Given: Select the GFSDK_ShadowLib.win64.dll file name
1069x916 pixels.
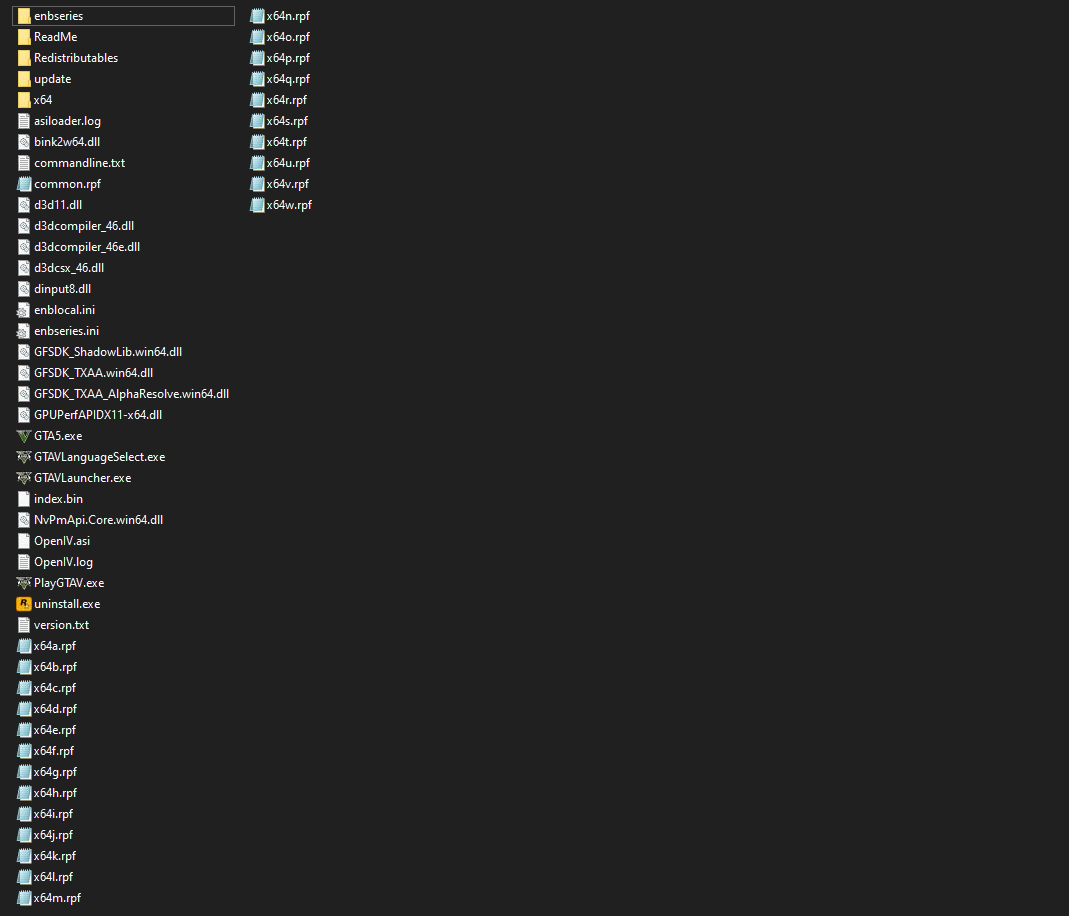Looking at the screenshot, I should [108, 352].
